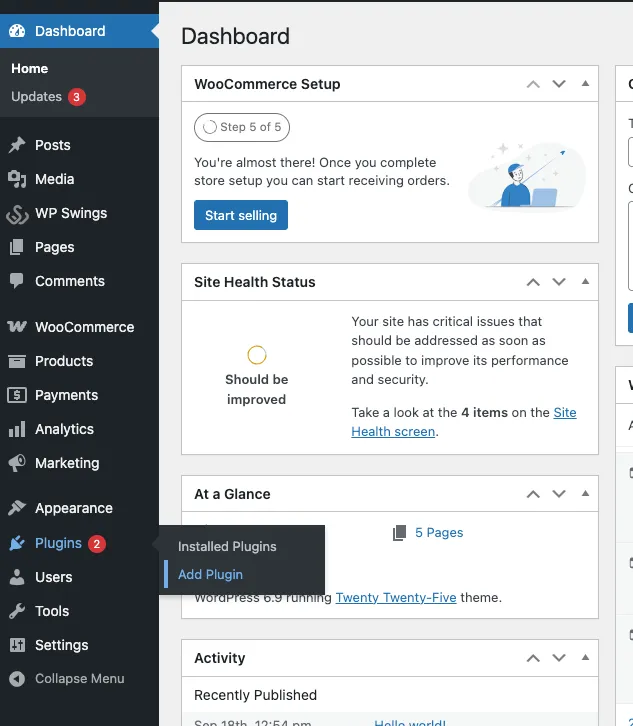The height and width of the screenshot is (726, 633).
Task: Click the Plugins plug icon
Action: (x=17, y=543)
